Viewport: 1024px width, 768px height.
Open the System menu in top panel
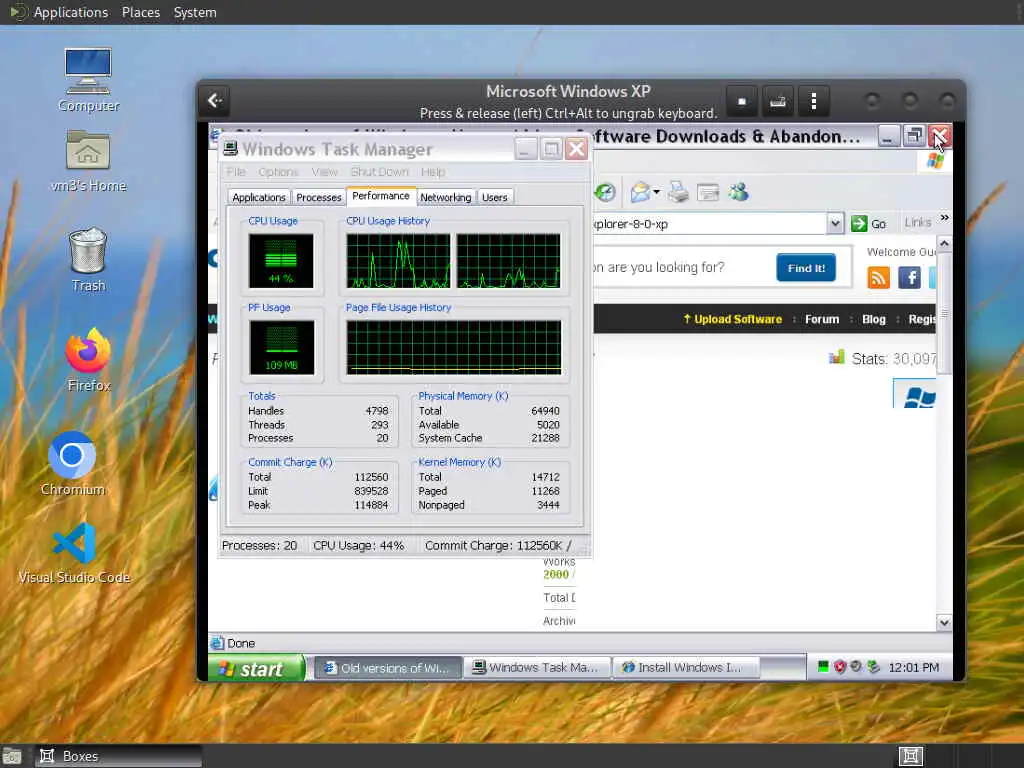coord(195,12)
